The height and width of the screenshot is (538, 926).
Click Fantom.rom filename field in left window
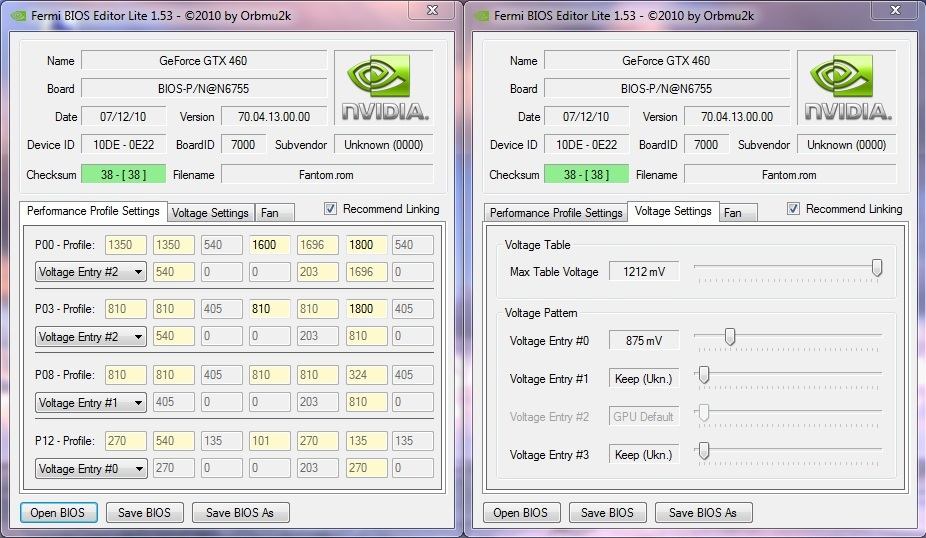(x=327, y=174)
